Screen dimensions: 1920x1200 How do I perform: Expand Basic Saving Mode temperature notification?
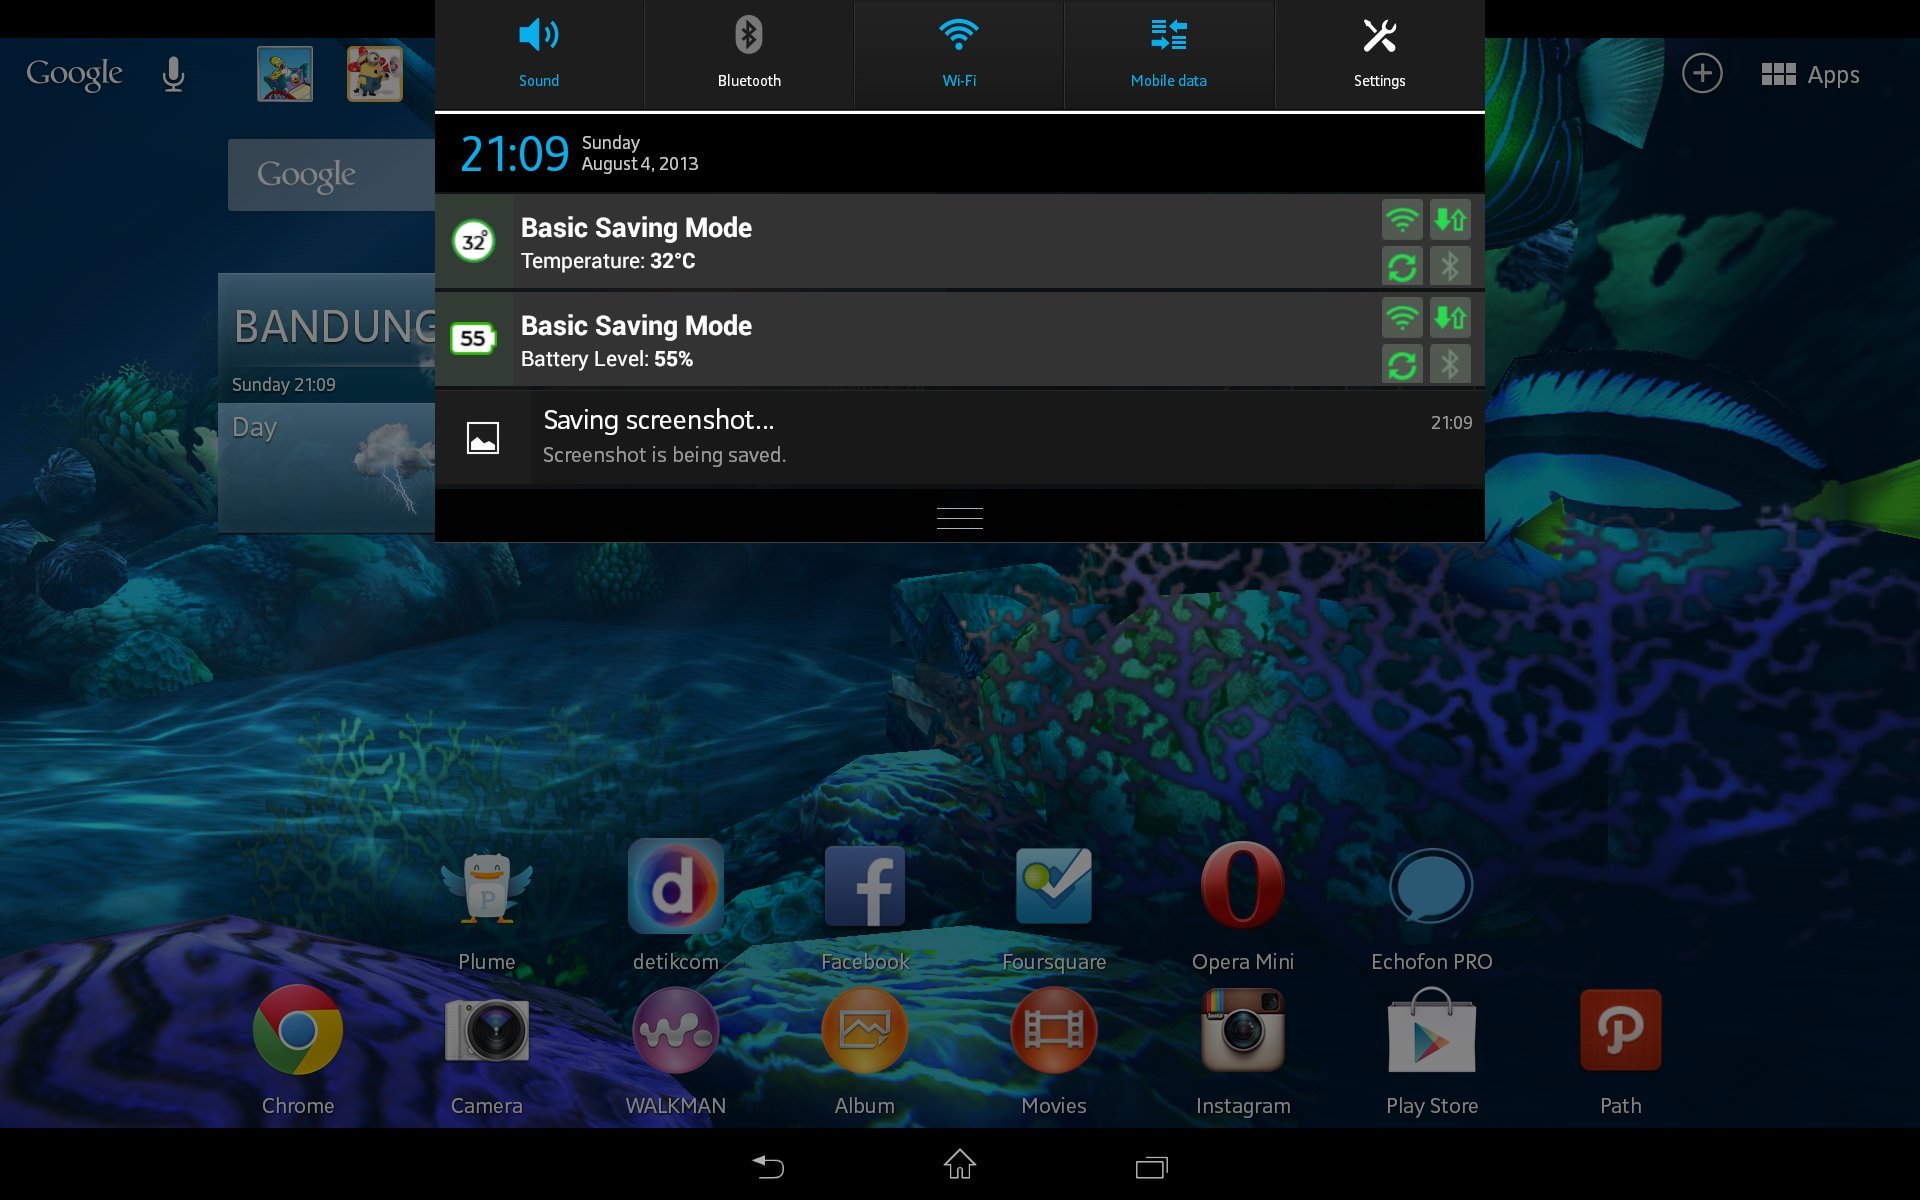958,243
